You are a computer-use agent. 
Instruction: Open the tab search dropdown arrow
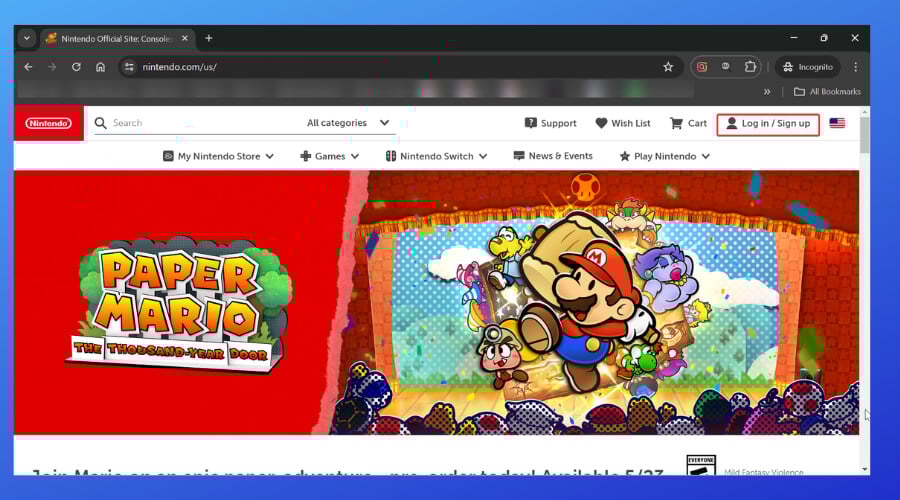point(26,38)
